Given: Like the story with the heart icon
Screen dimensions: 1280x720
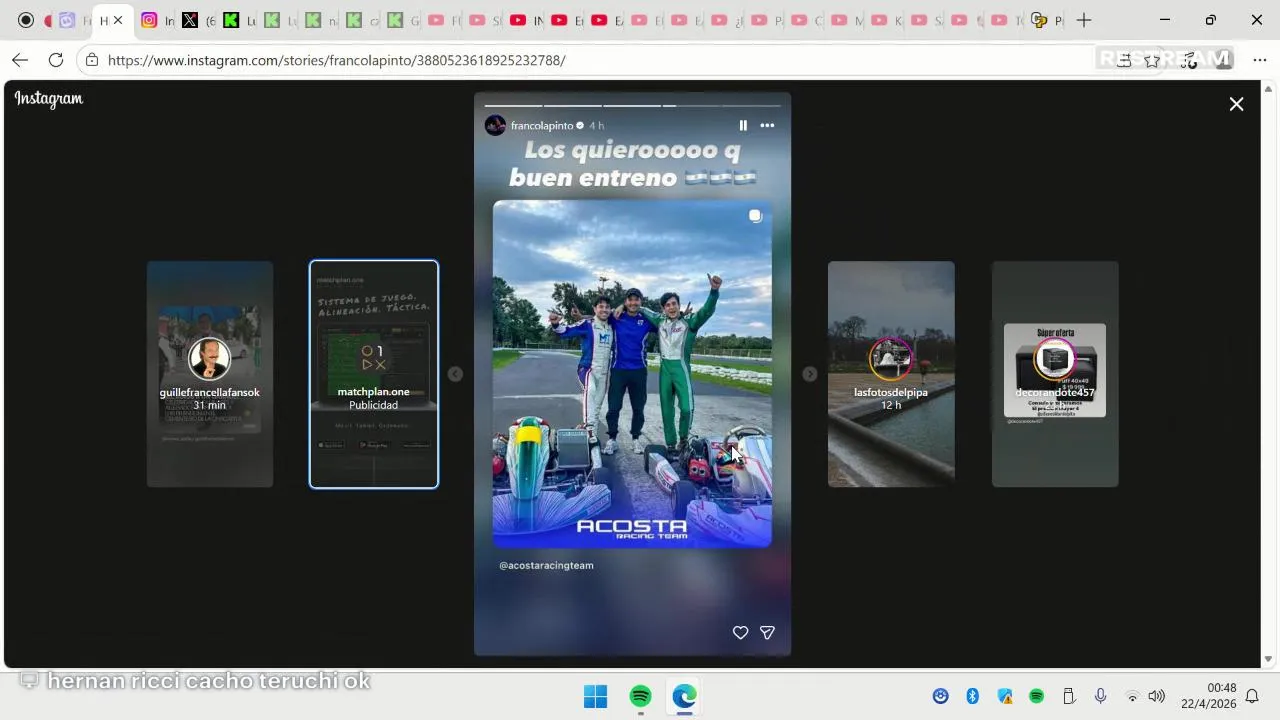Looking at the screenshot, I should 740,632.
